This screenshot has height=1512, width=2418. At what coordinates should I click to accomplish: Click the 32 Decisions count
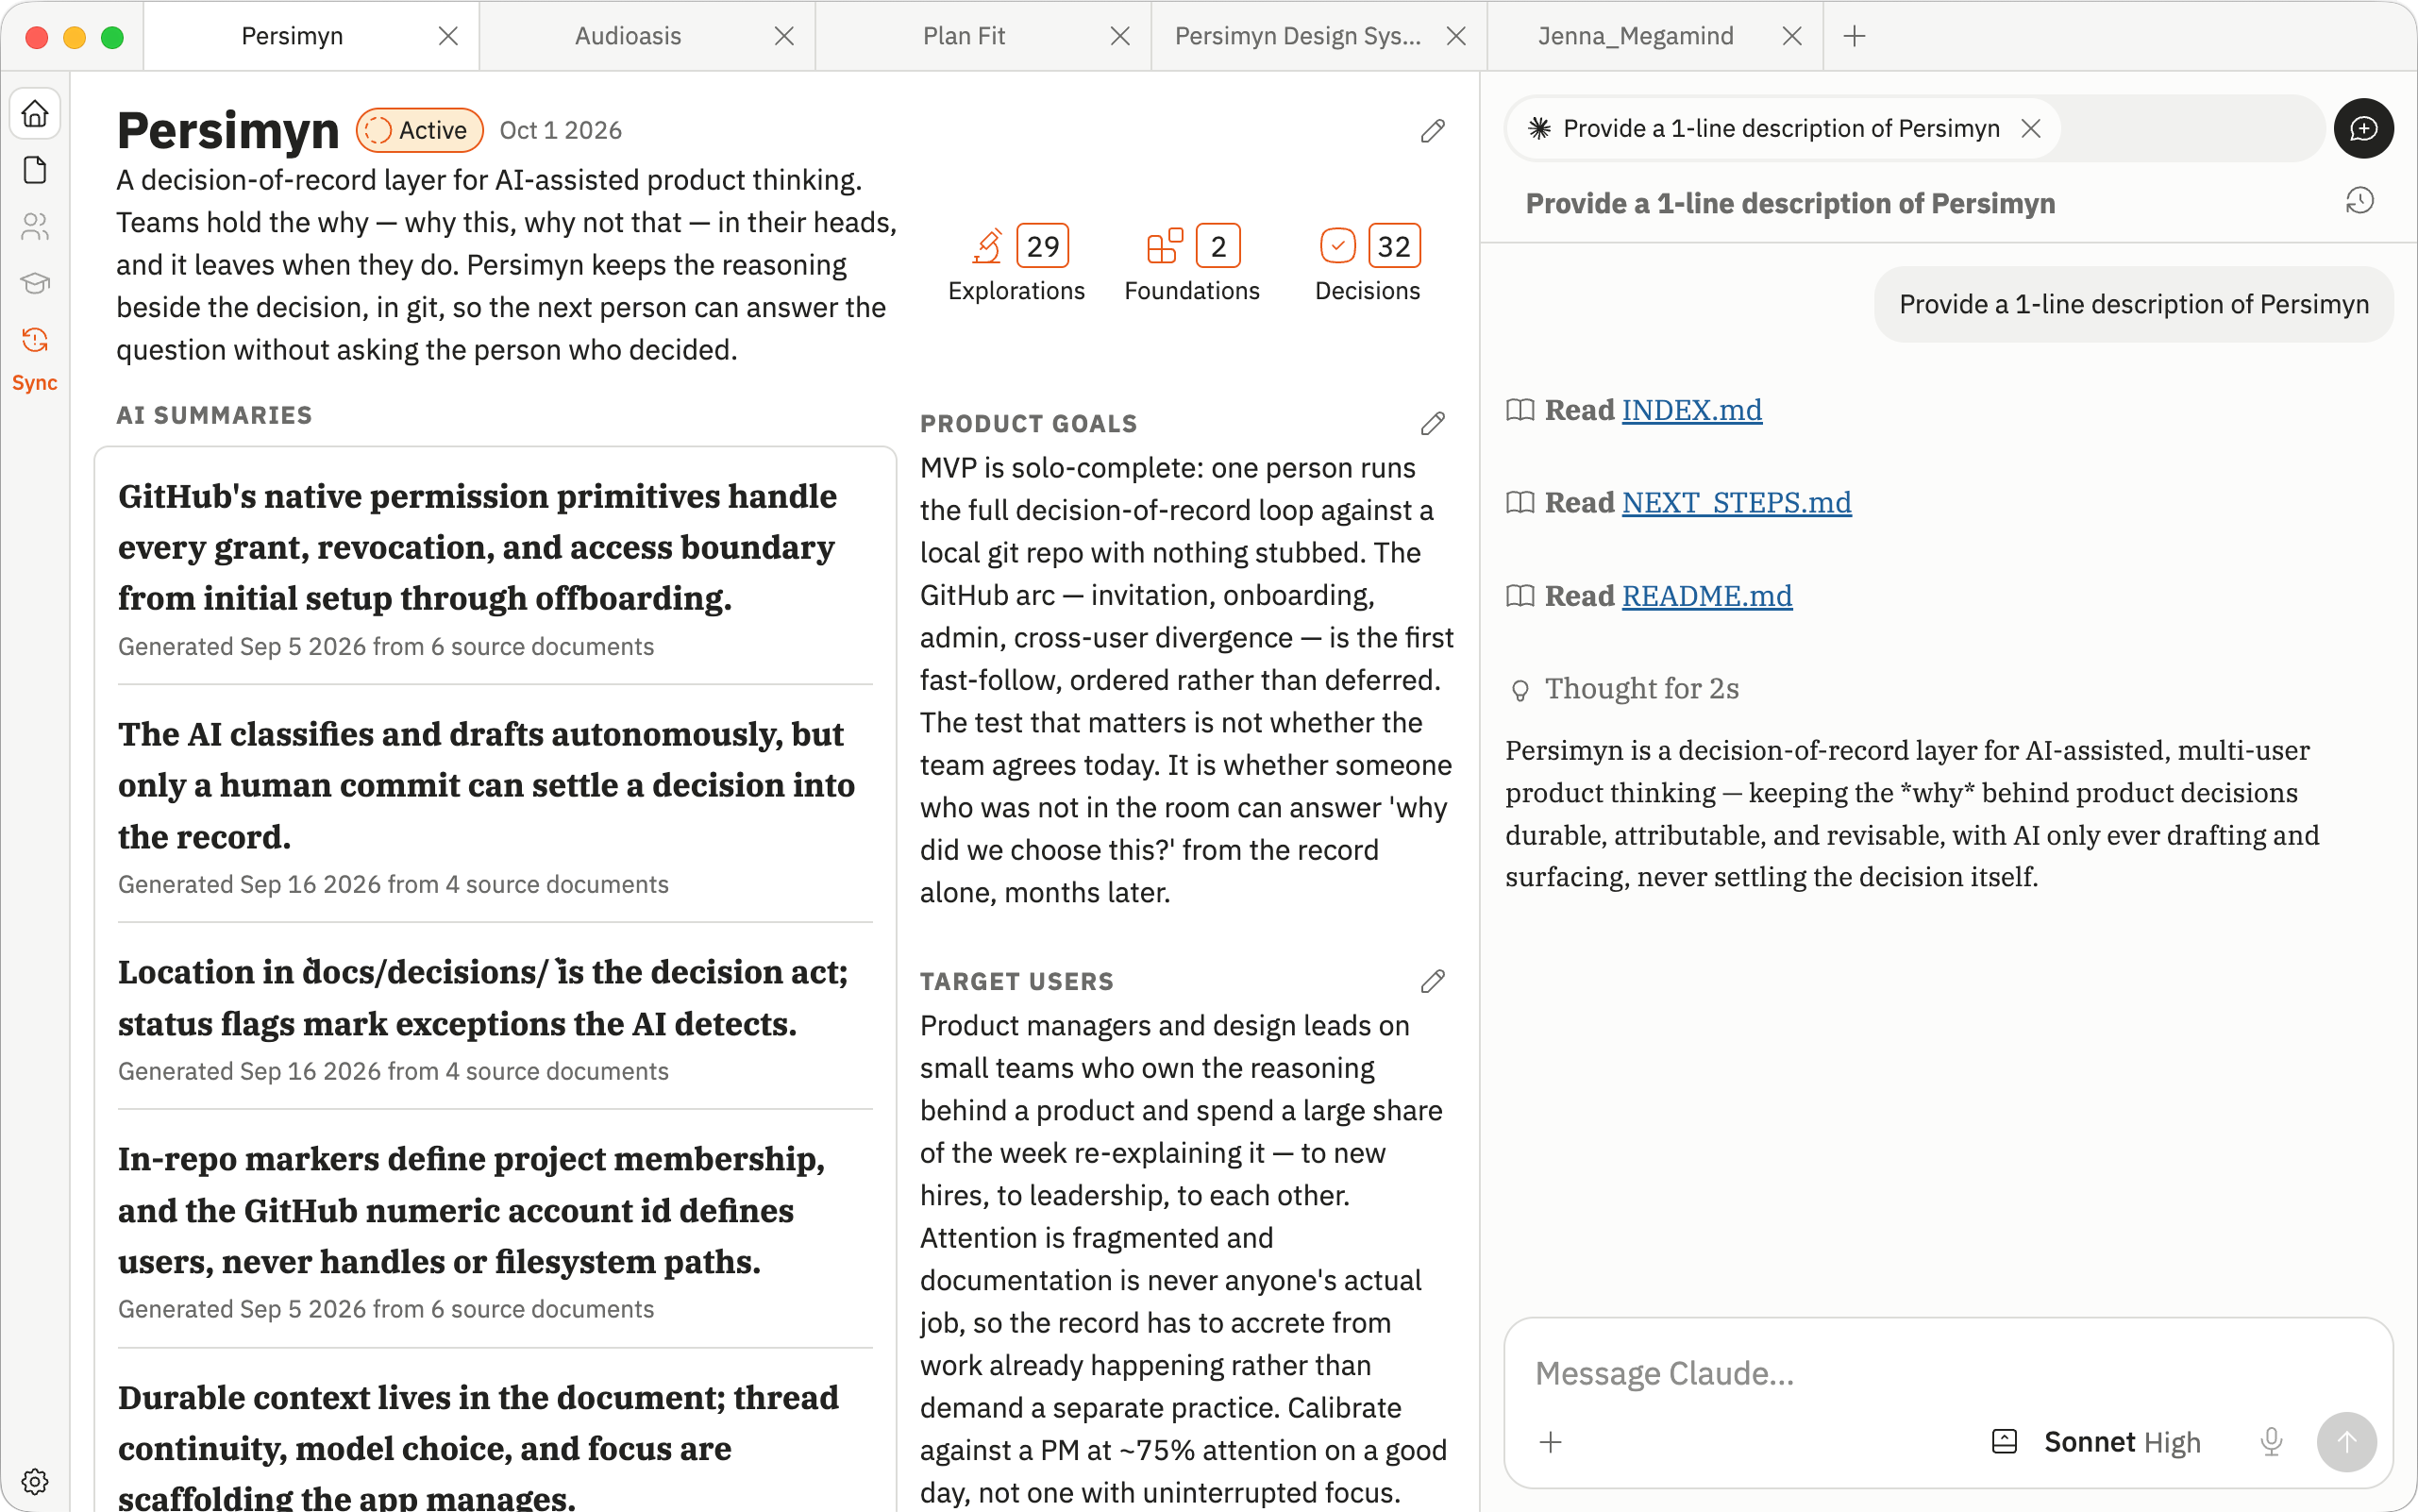(1393, 246)
